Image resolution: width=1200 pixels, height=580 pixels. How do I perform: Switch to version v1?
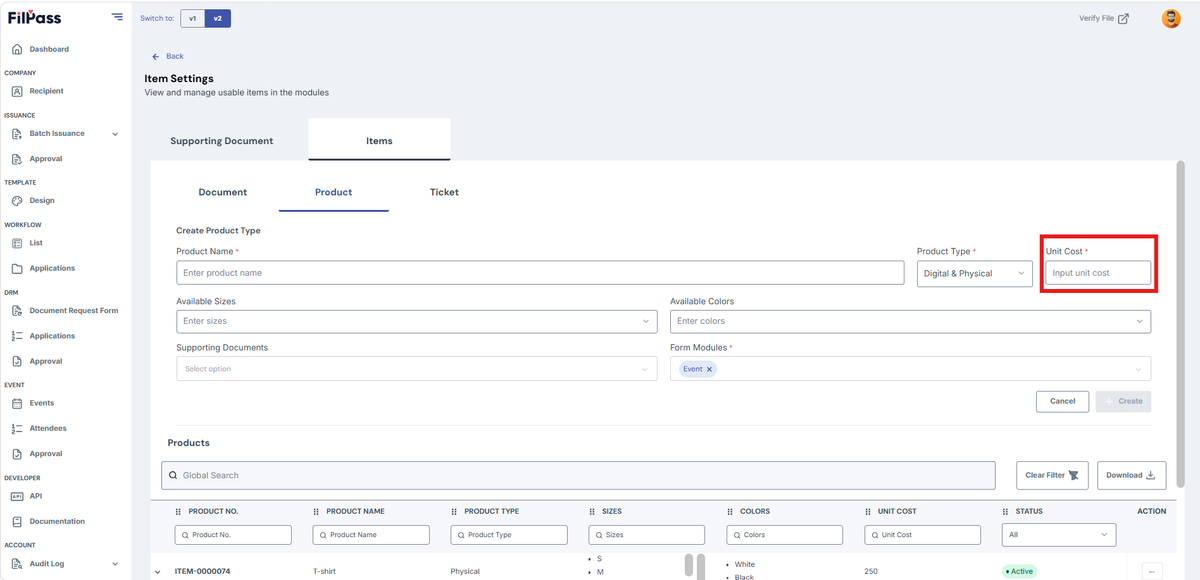192,18
